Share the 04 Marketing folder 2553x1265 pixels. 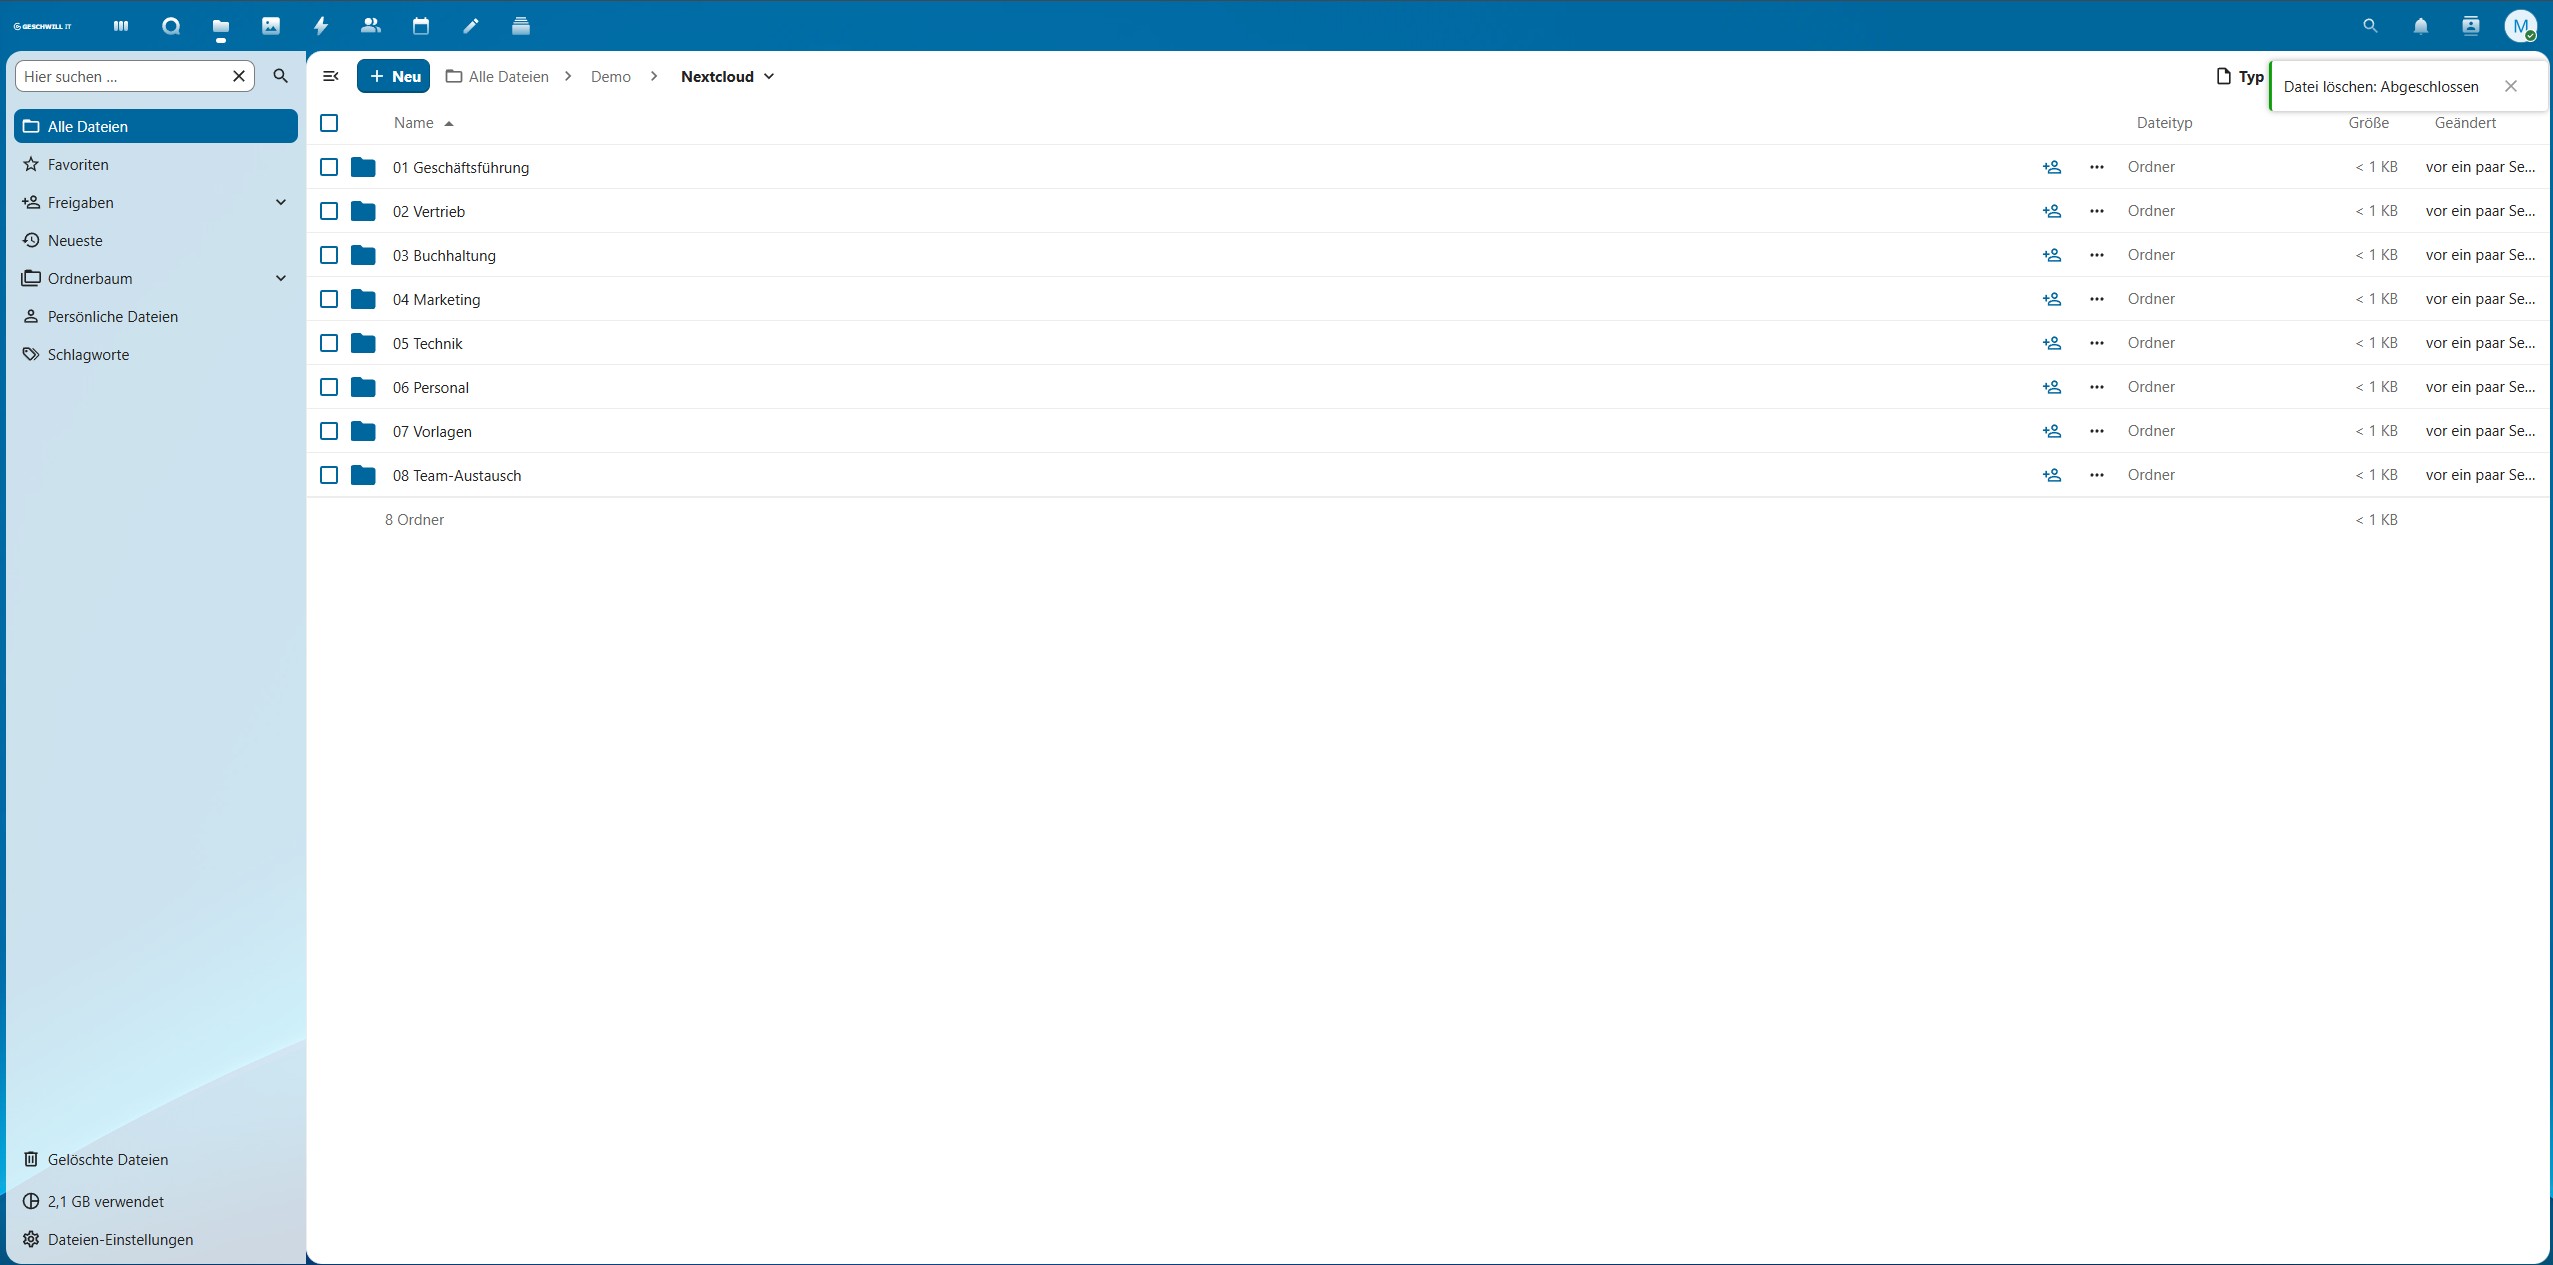2051,299
